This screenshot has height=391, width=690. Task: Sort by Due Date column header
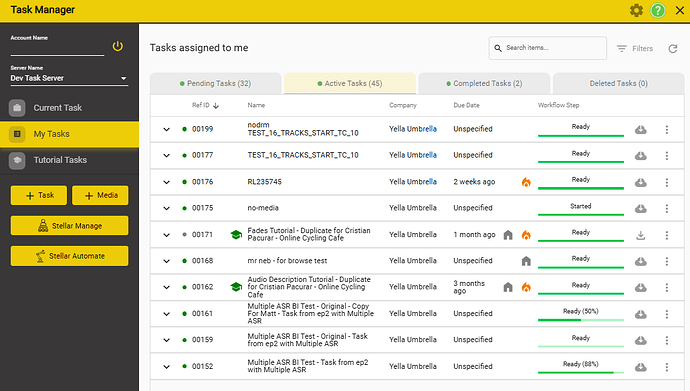466,105
